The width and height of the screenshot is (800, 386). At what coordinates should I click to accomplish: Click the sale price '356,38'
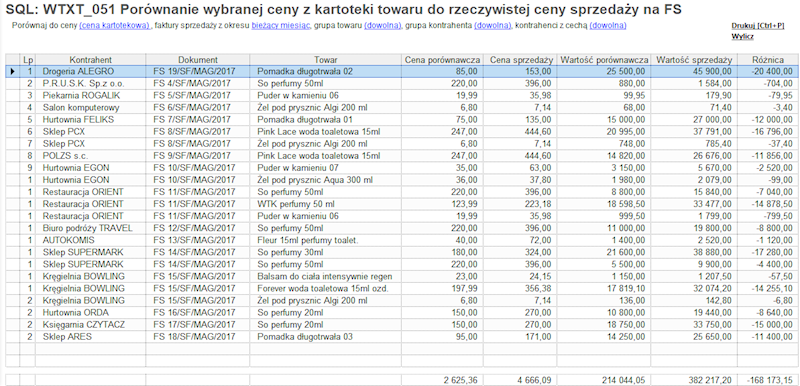click(x=520, y=288)
